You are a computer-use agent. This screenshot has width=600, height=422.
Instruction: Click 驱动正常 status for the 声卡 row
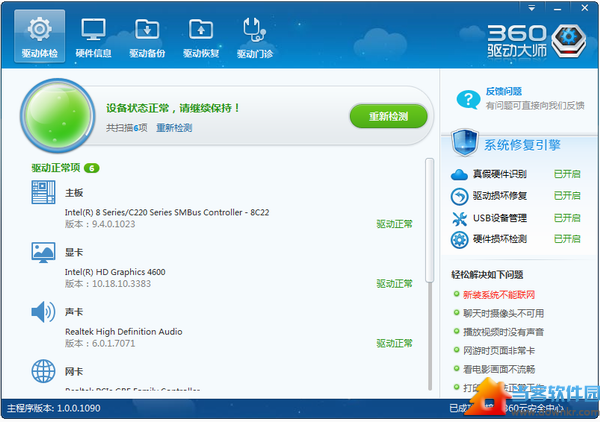click(x=395, y=344)
